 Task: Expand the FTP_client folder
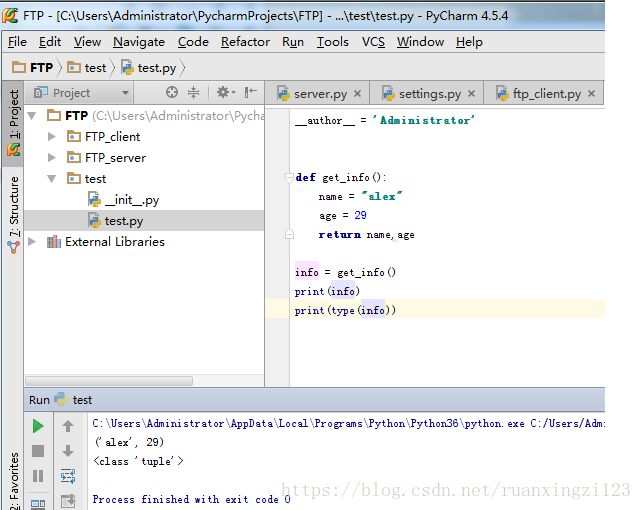pyautogui.click(x=52, y=136)
